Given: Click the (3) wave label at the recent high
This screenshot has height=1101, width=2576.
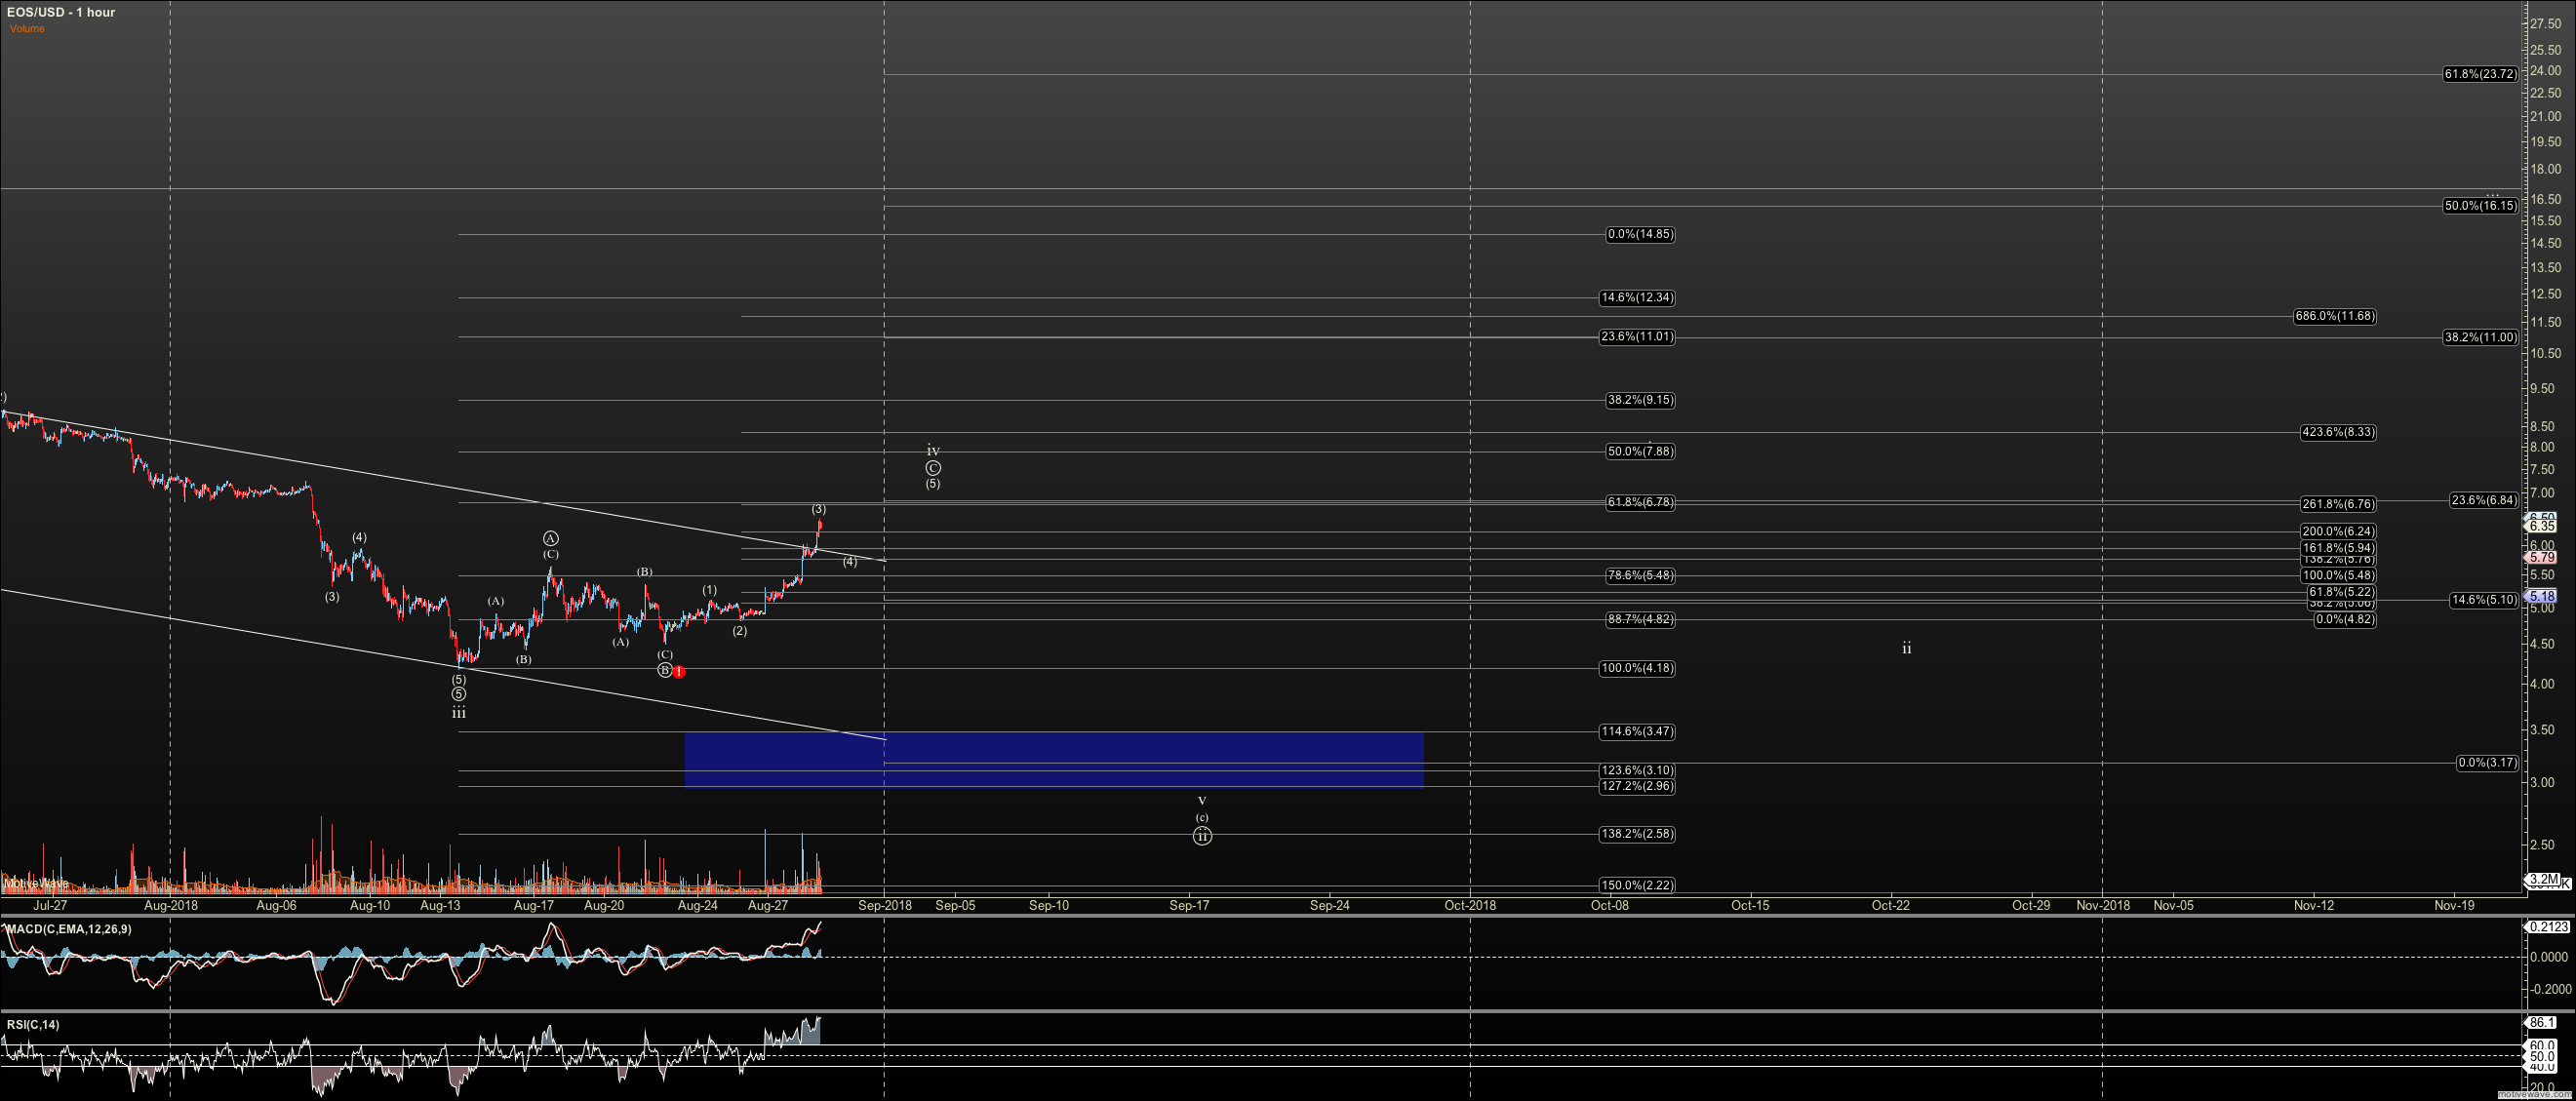Looking at the screenshot, I should [x=818, y=508].
